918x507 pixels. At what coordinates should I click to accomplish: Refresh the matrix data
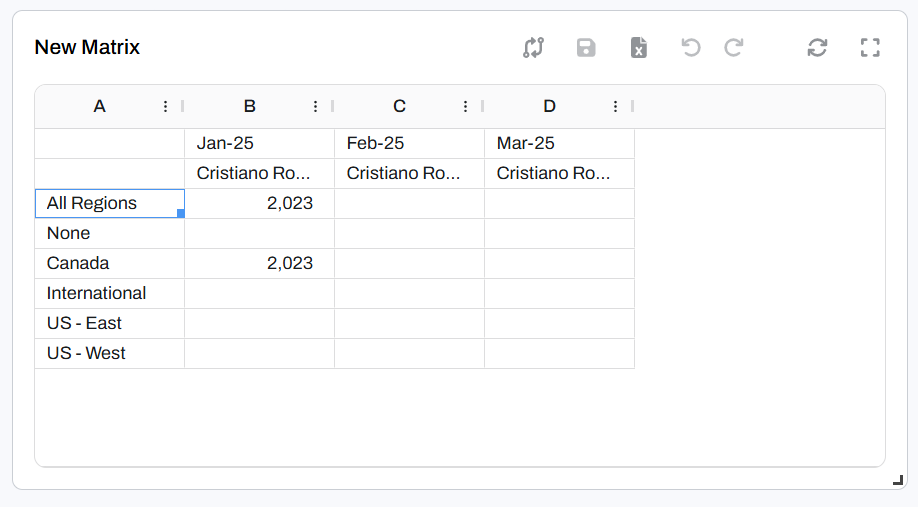[817, 47]
